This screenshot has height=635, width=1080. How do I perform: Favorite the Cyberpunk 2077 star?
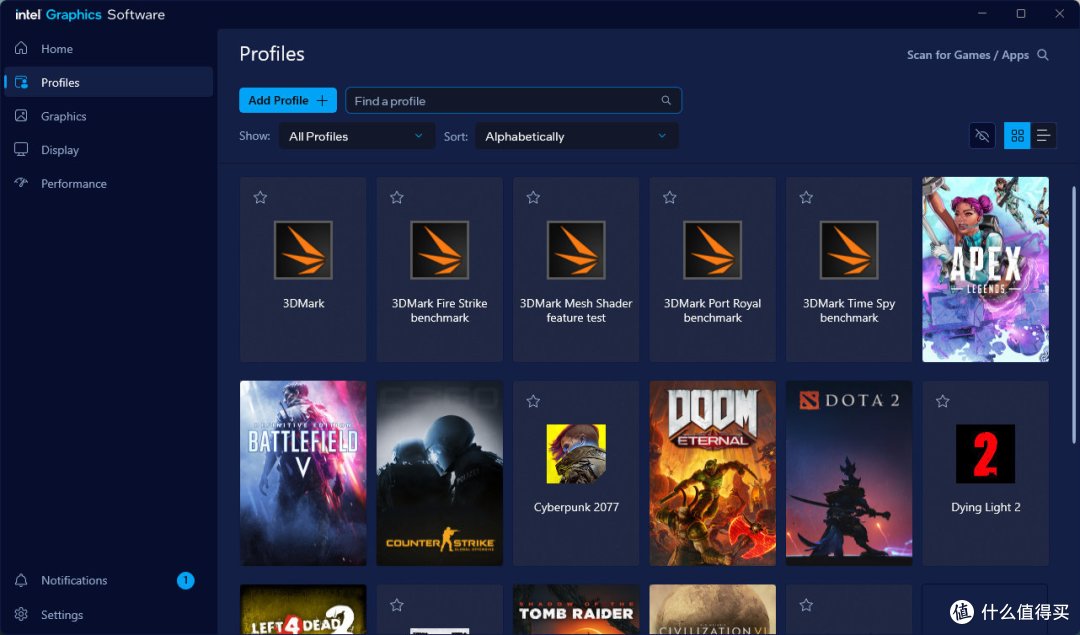click(x=532, y=402)
